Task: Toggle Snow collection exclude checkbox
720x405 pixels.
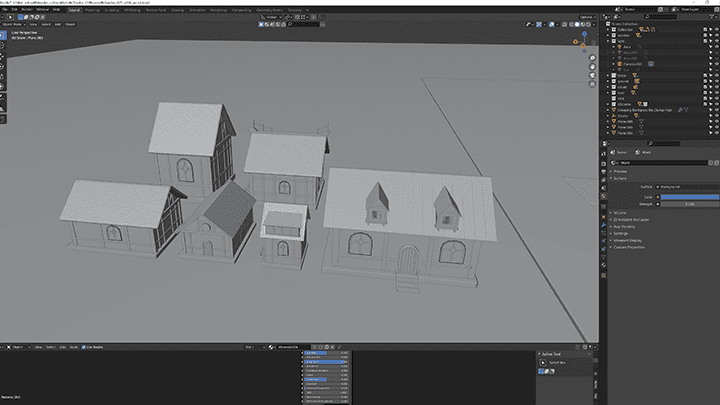Action: pyautogui.click(x=705, y=75)
